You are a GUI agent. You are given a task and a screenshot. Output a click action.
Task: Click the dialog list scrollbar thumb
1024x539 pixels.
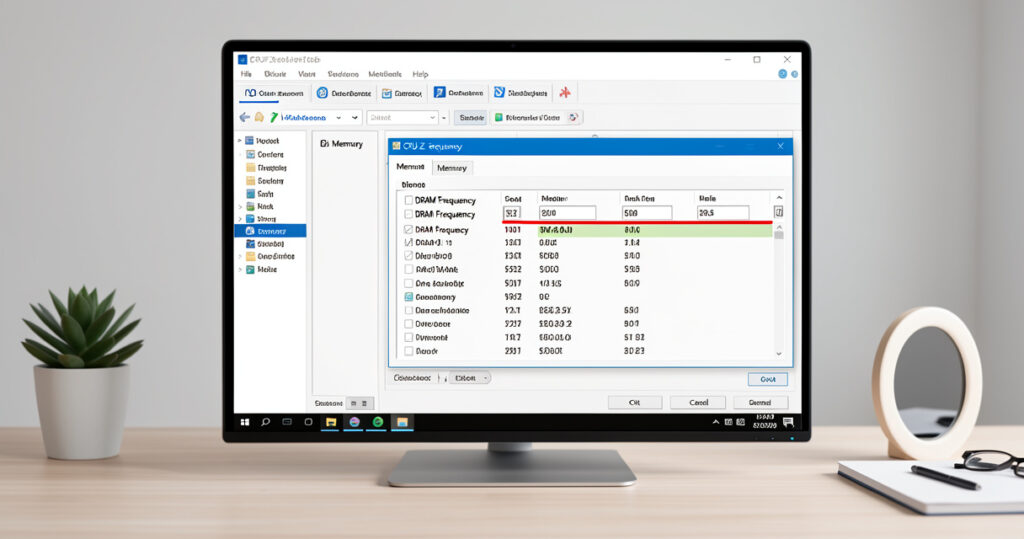778,235
